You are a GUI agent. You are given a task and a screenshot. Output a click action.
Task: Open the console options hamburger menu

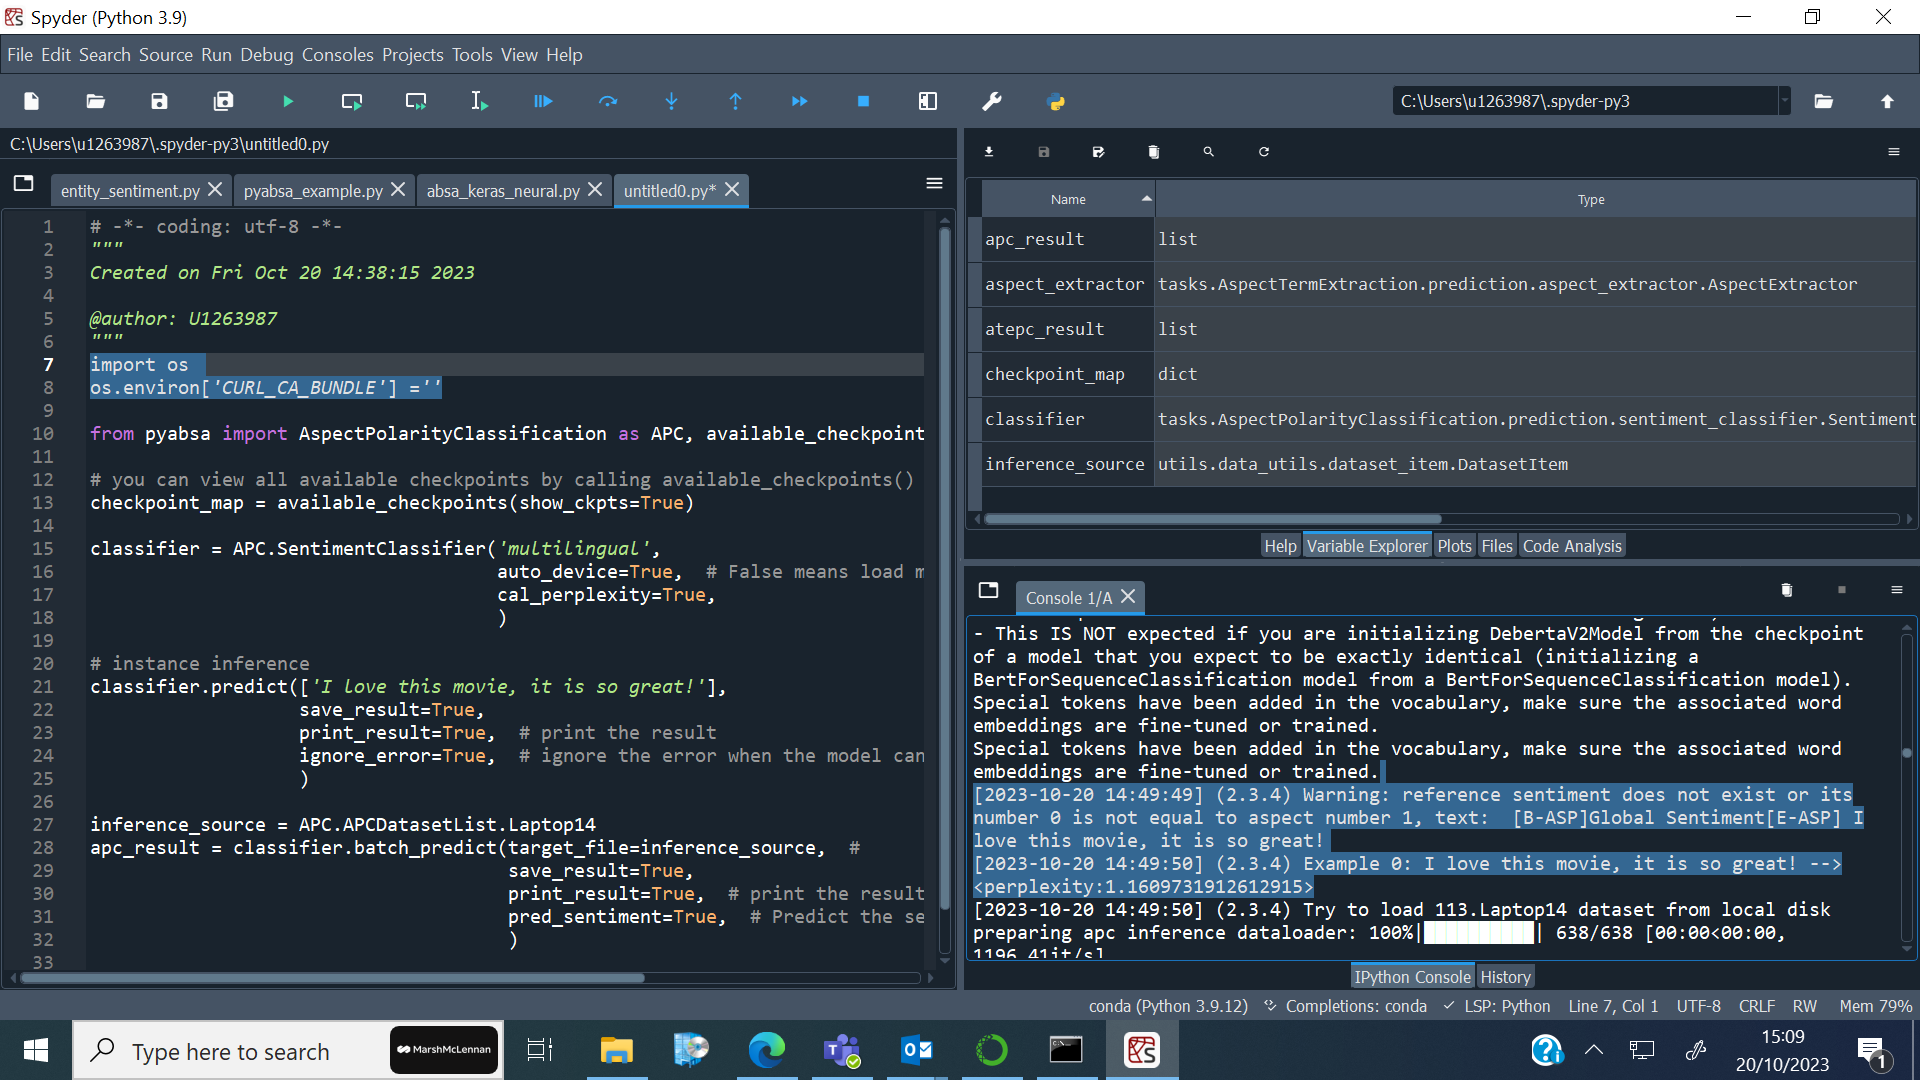click(1899, 590)
